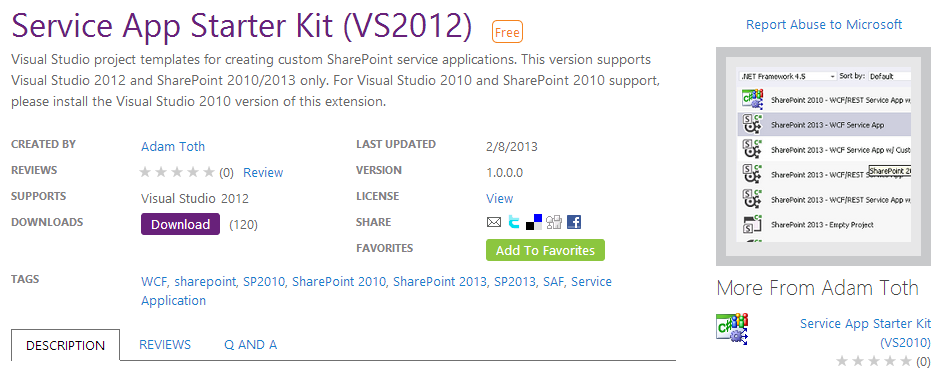Click the review star rating icons
Viewport: 940px width, 377px height.
pos(177,173)
